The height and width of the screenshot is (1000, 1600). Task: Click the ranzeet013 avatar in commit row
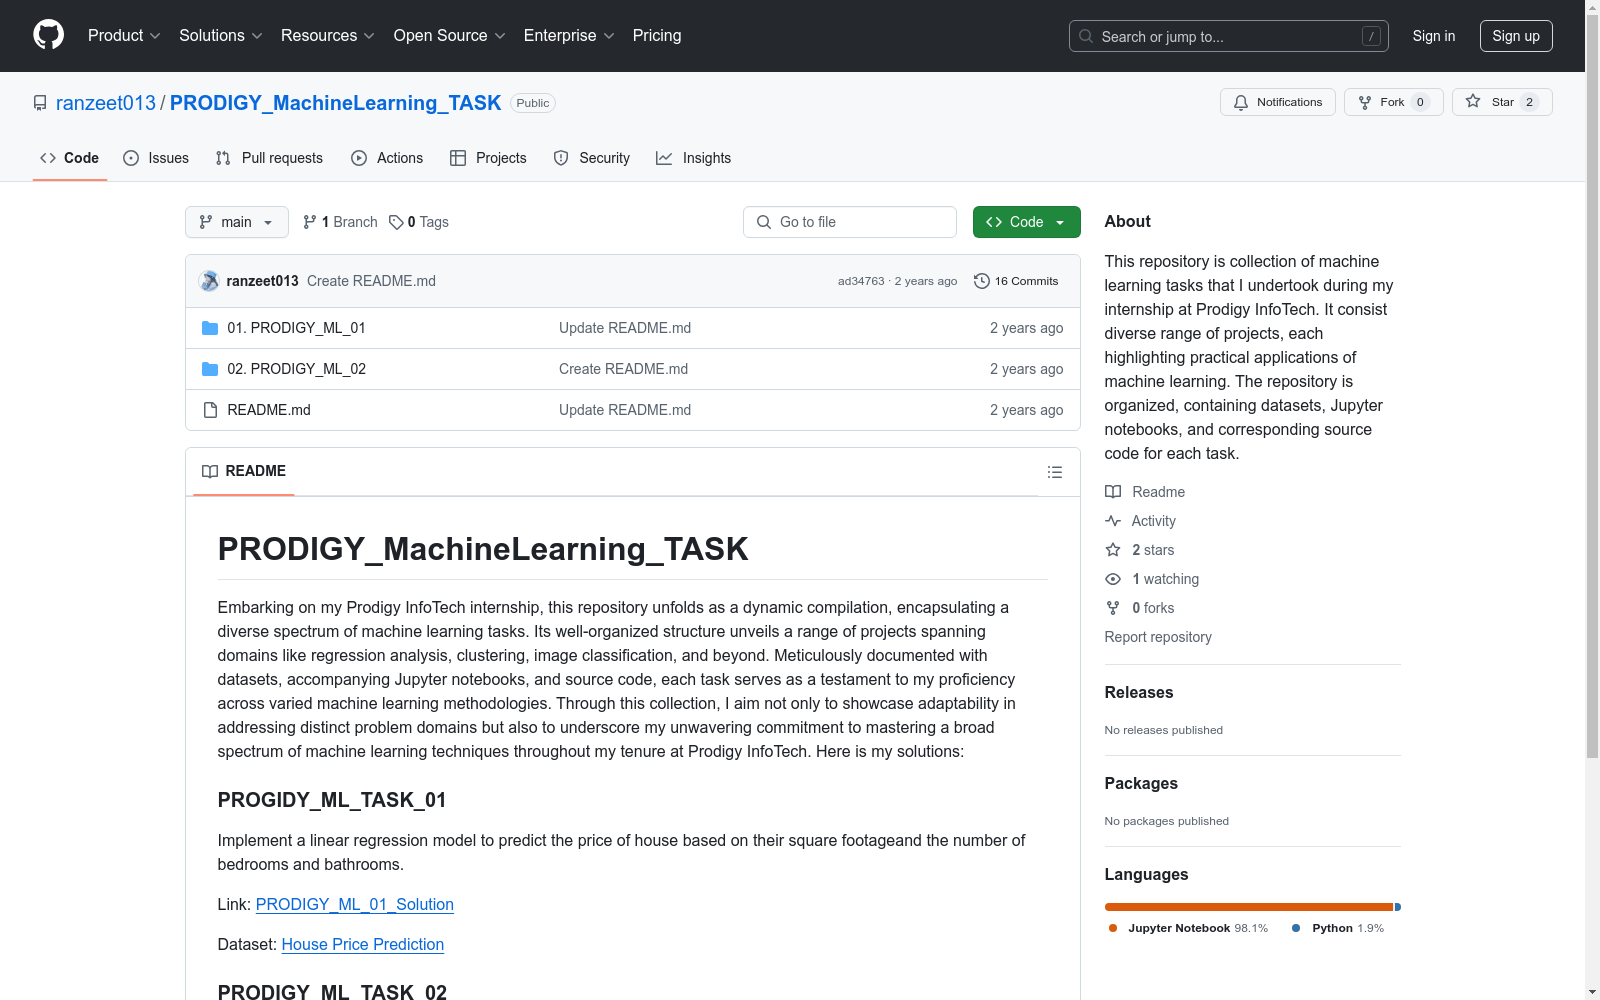tap(209, 281)
